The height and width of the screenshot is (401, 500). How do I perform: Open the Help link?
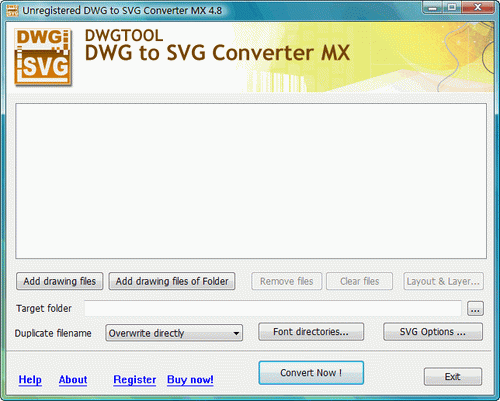[x=30, y=380]
